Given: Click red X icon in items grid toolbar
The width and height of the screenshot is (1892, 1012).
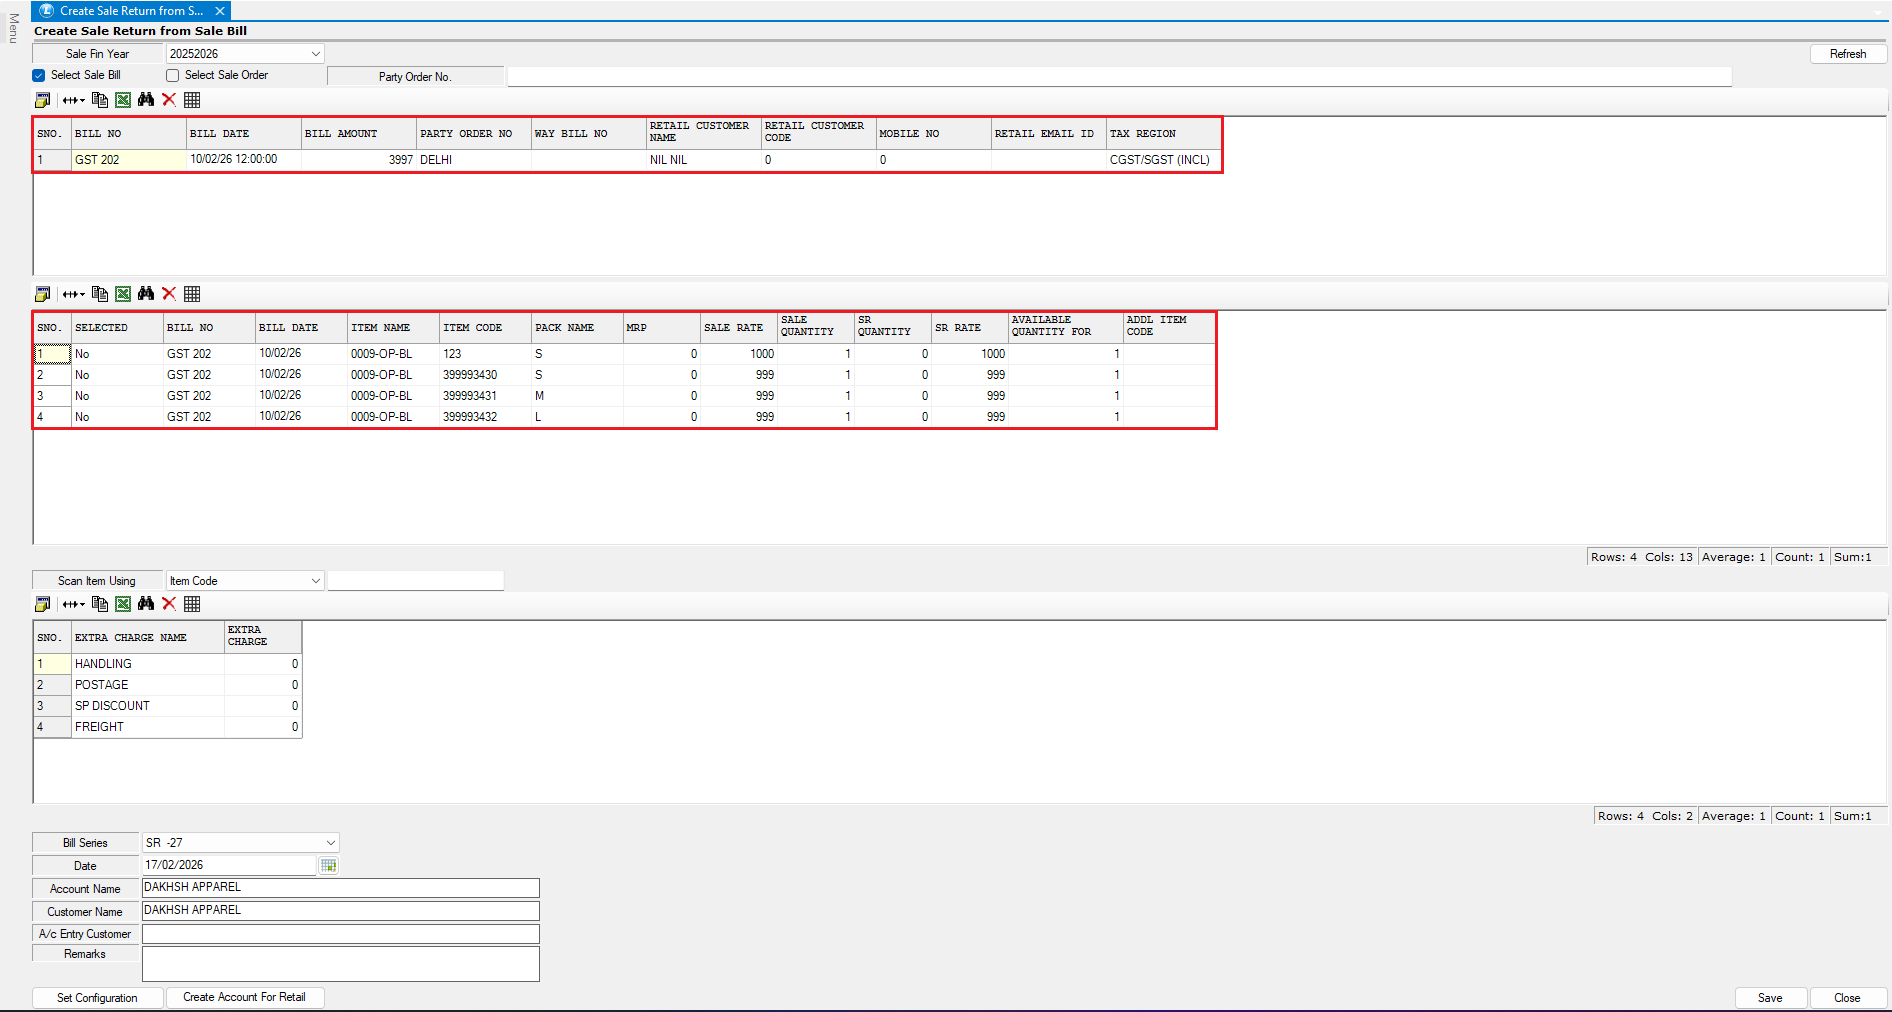Looking at the screenshot, I should point(169,294).
